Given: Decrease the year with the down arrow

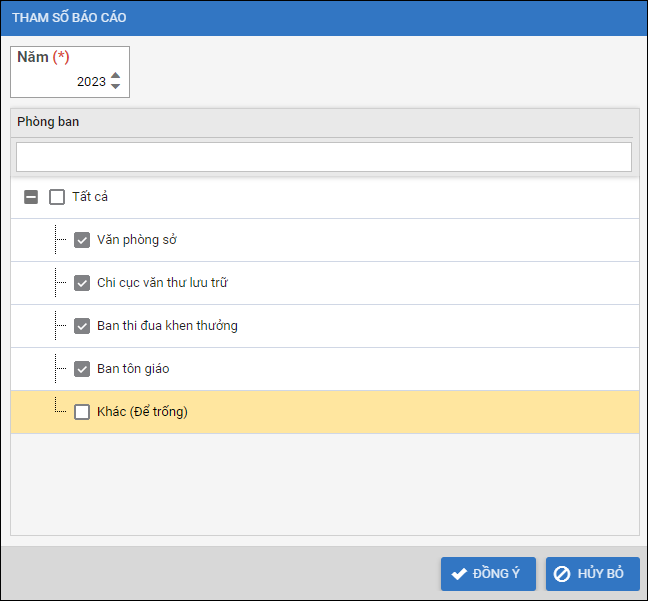Looking at the screenshot, I should pyautogui.click(x=116, y=87).
